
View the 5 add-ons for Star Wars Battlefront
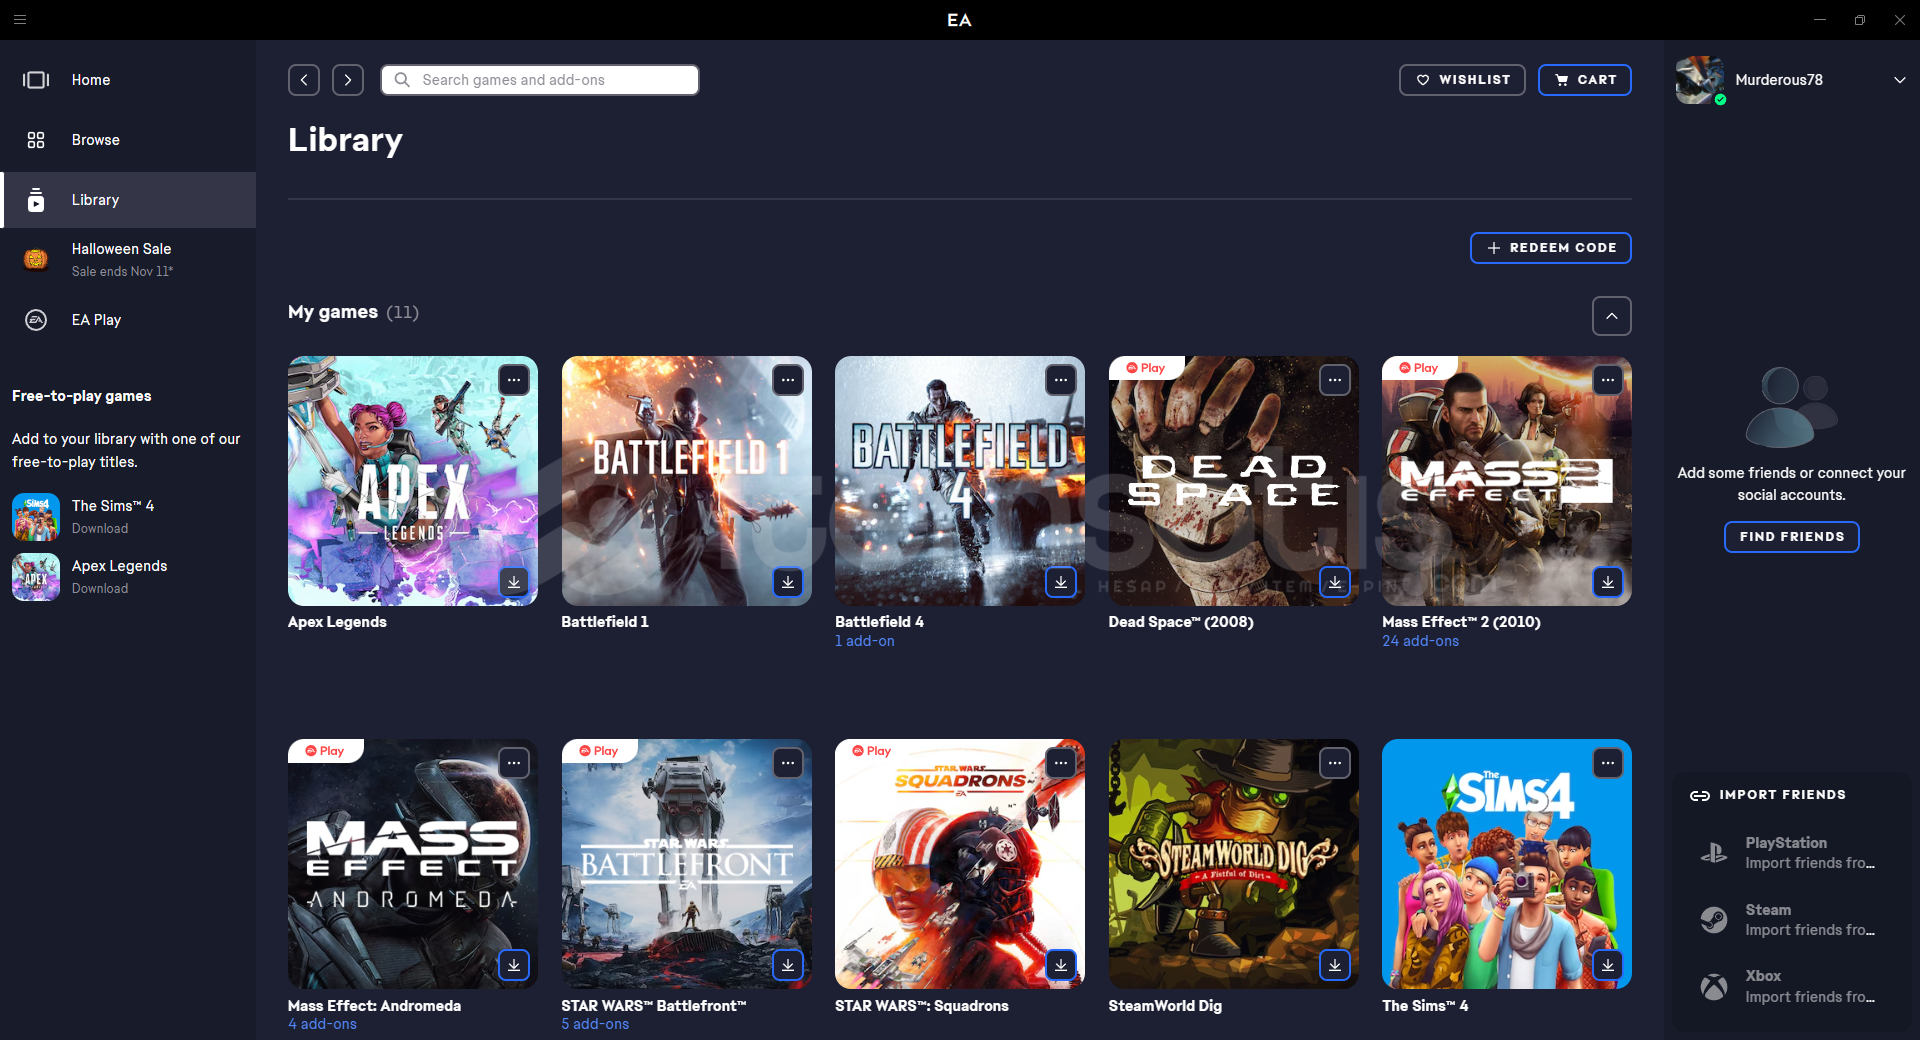click(595, 1024)
